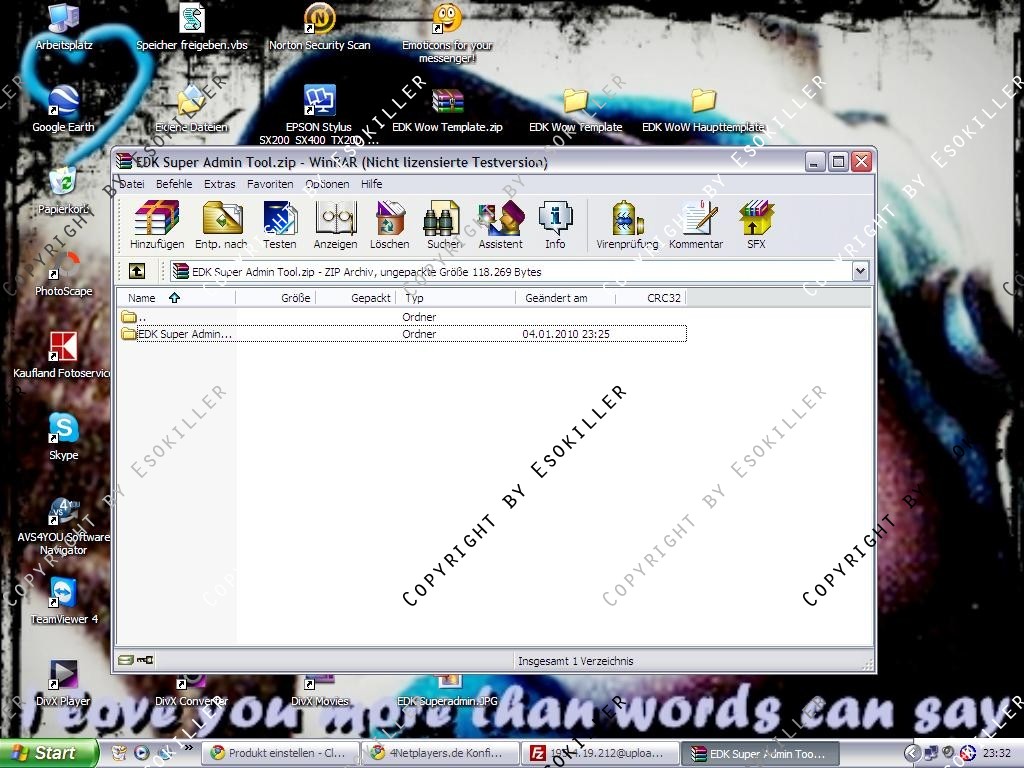
Task: Open Arbeitsplatz desktop icon
Action: pos(63,27)
